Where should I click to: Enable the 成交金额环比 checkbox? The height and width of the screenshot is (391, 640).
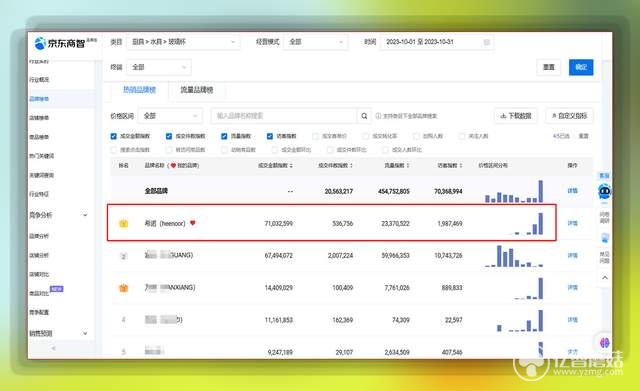pos(275,150)
